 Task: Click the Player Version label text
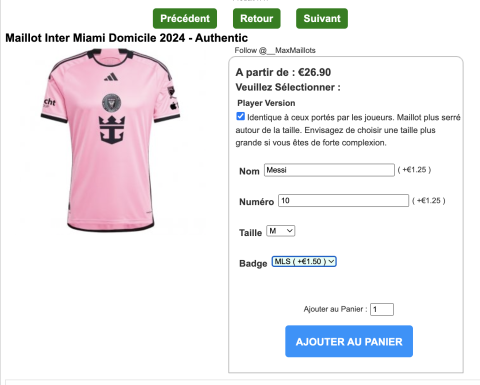266,103
